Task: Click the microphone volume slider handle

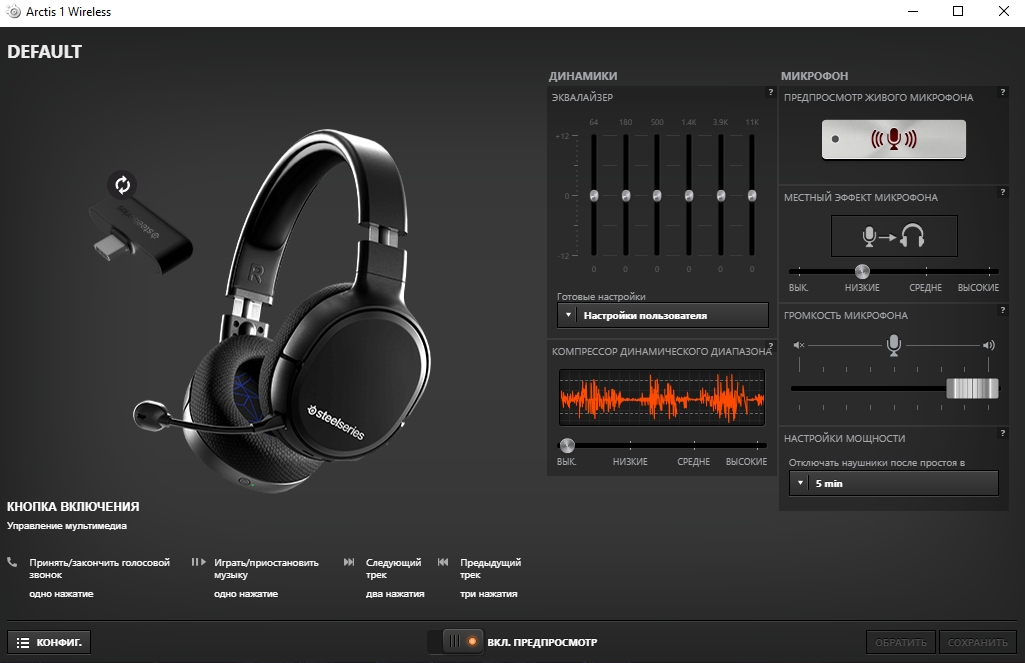Action: click(973, 388)
